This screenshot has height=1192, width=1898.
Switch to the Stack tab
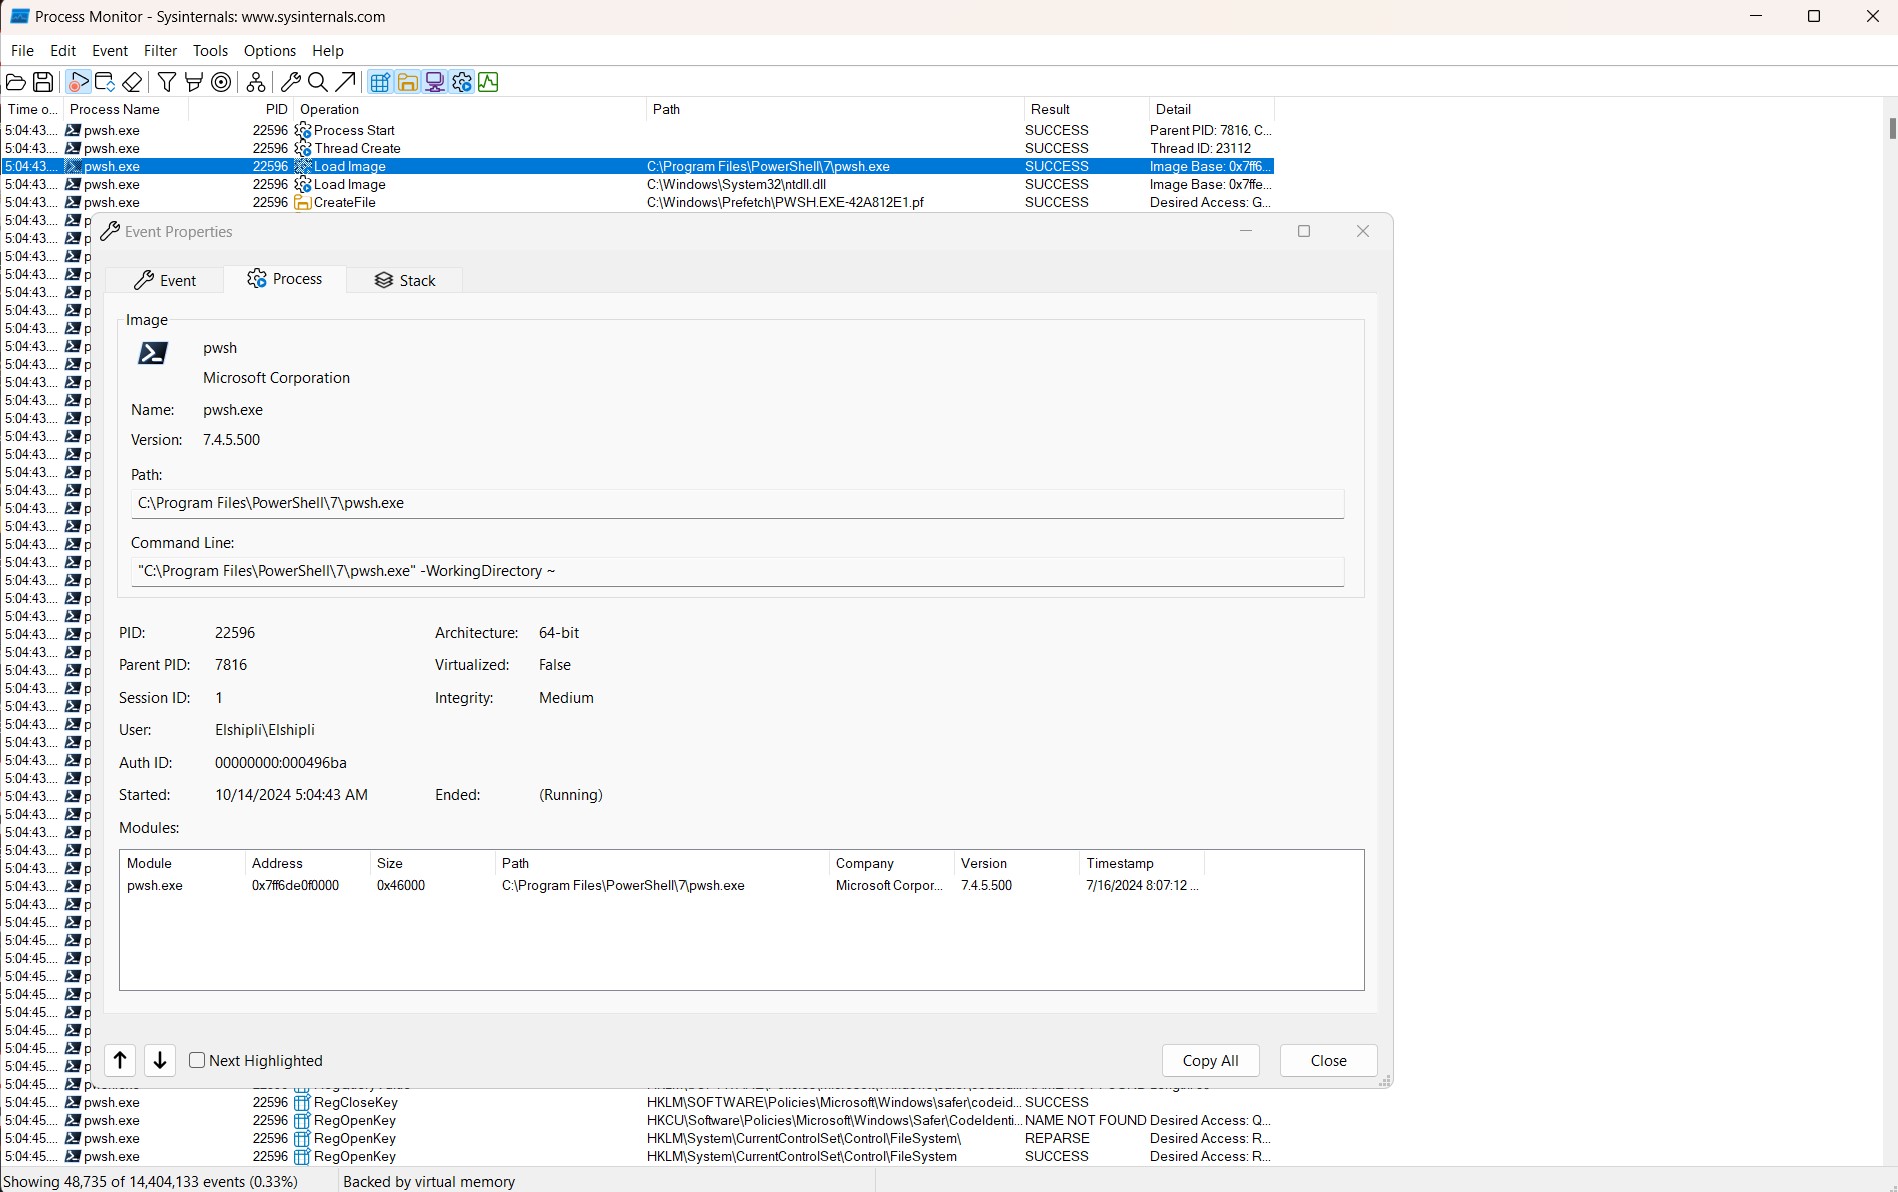[x=405, y=280]
